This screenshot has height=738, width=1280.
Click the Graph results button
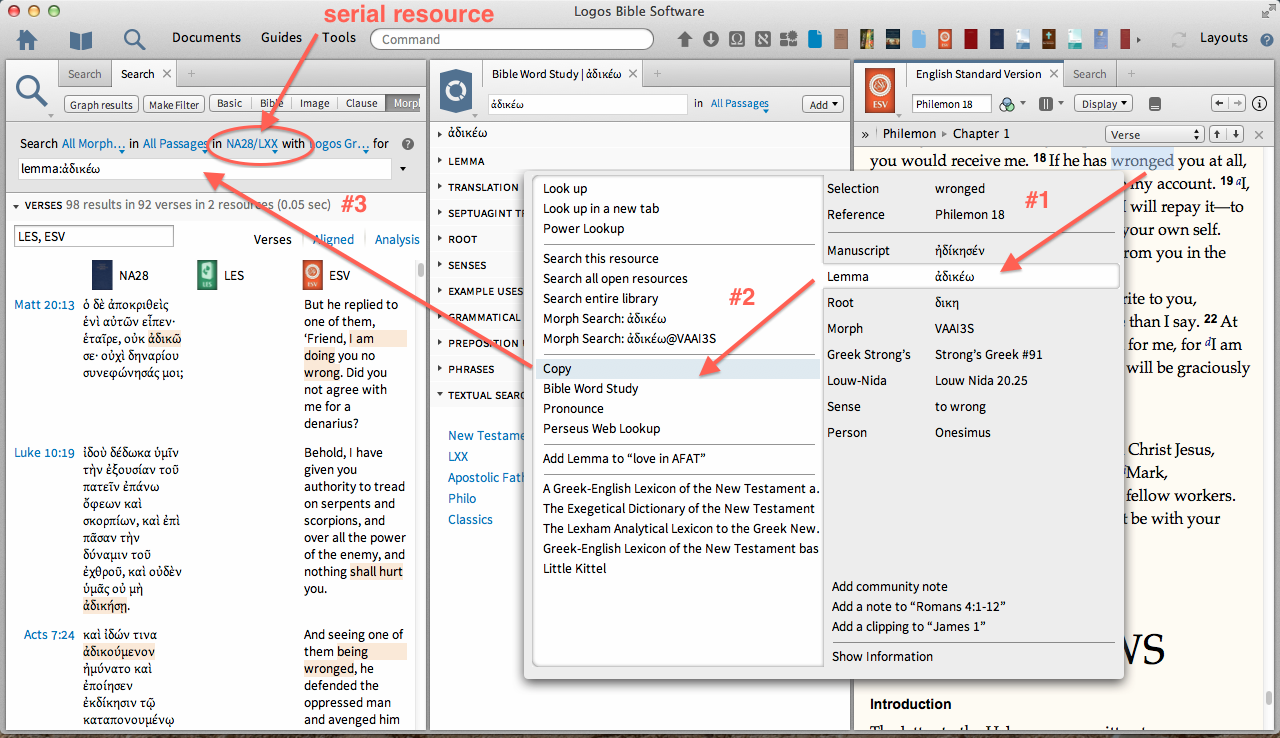tap(101, 104)
